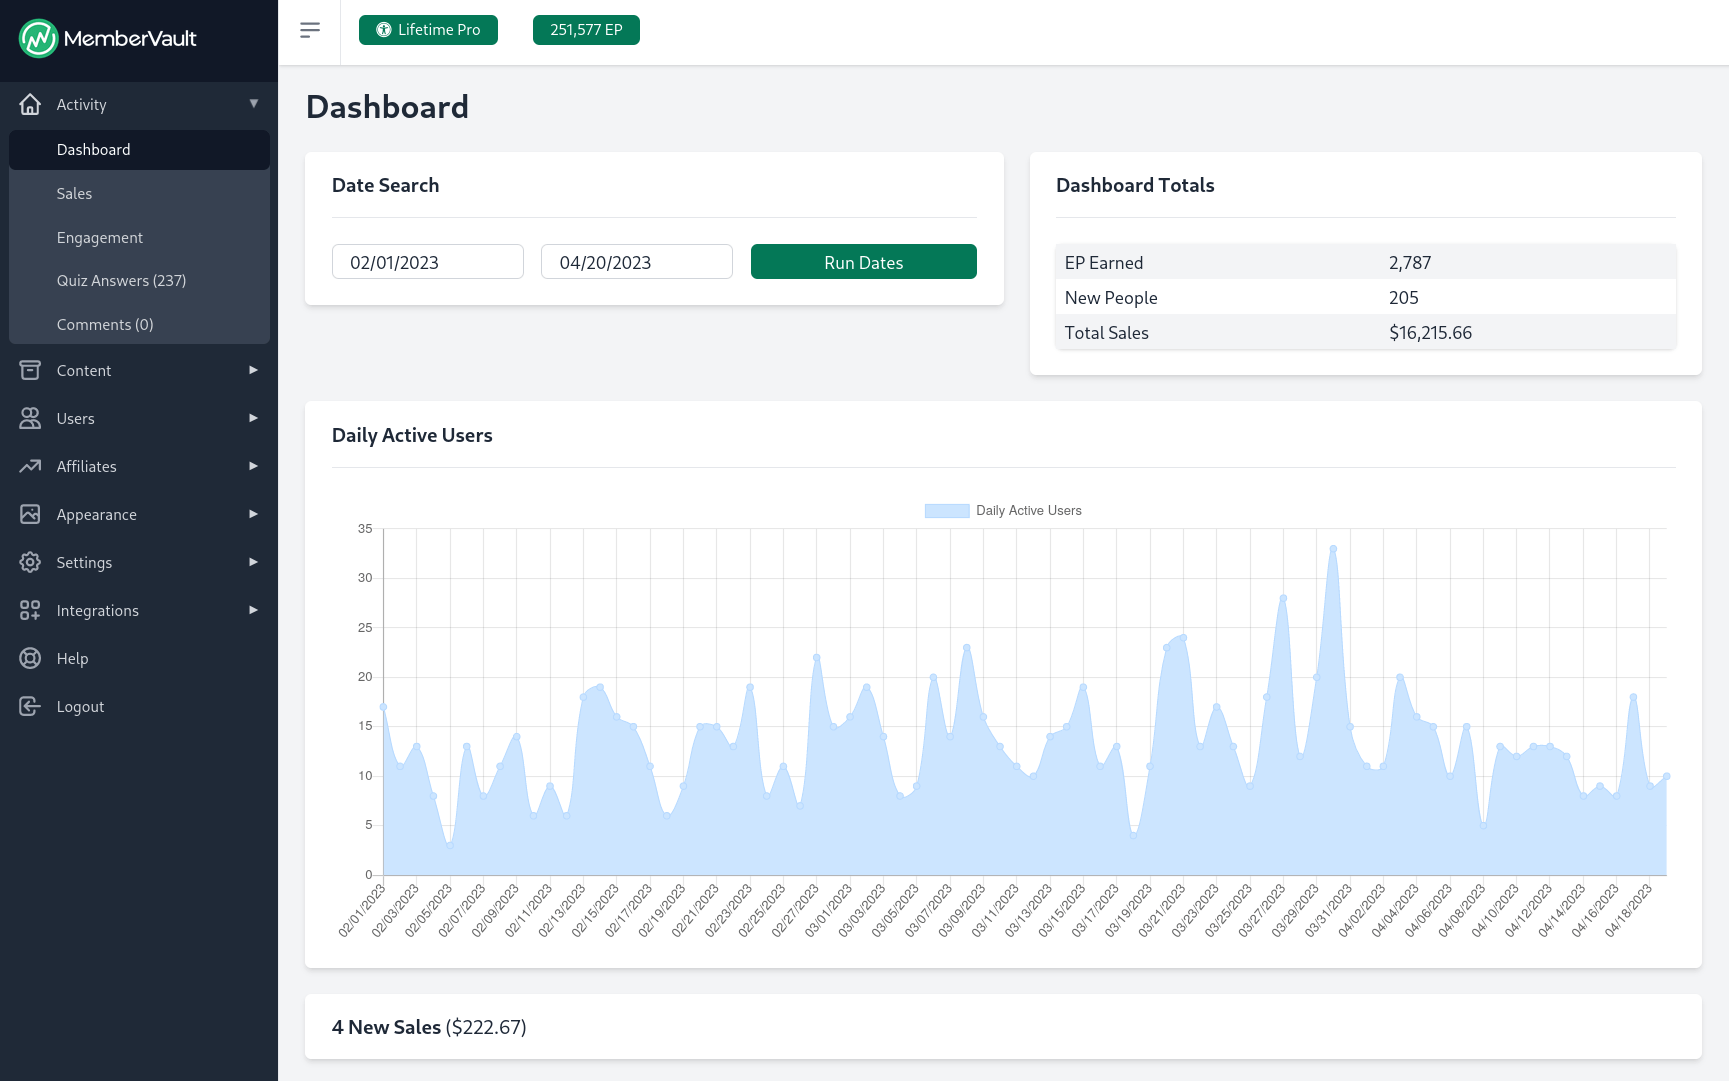Toggle the Daily Active Users legend swatch
Screen dimensions: 1729x1081
pyautogui.click(x=947, y=511)
